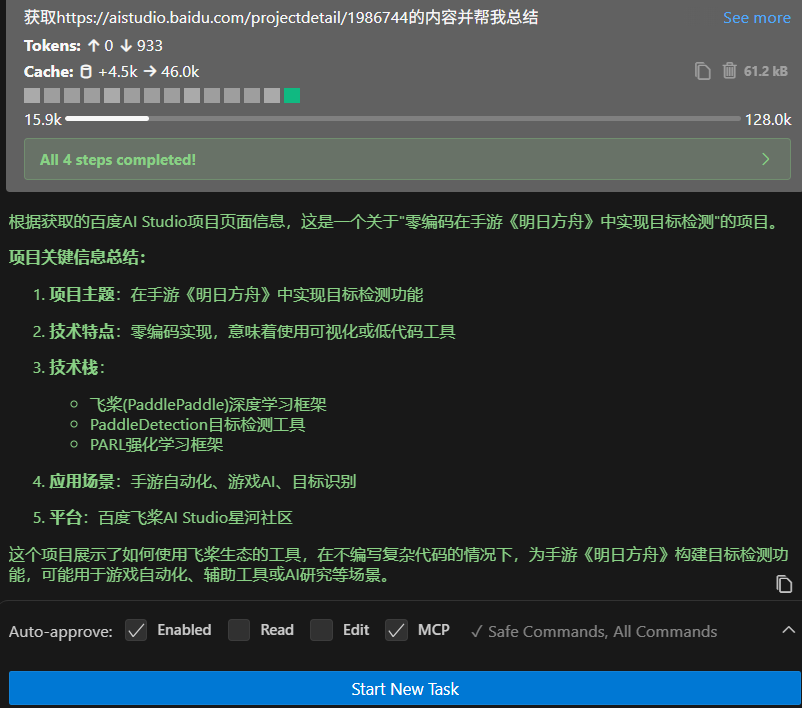802x708 pixels.
Task: Click See more link
Action: pos(756,18)
